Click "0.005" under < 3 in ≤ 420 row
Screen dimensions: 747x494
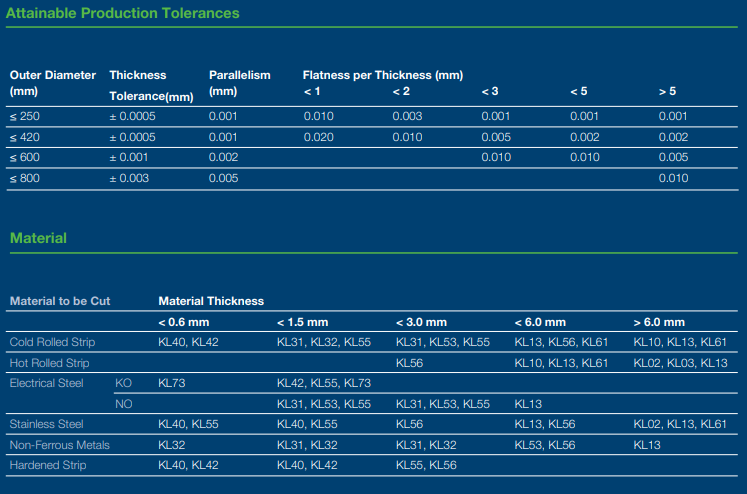[x=496, y=137]
